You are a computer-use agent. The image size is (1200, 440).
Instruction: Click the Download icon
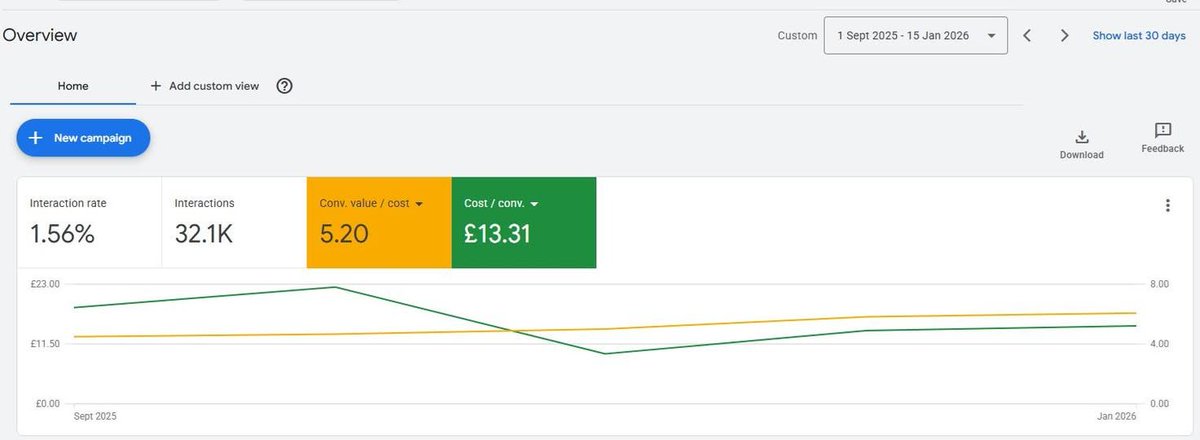click(1081, 137)
